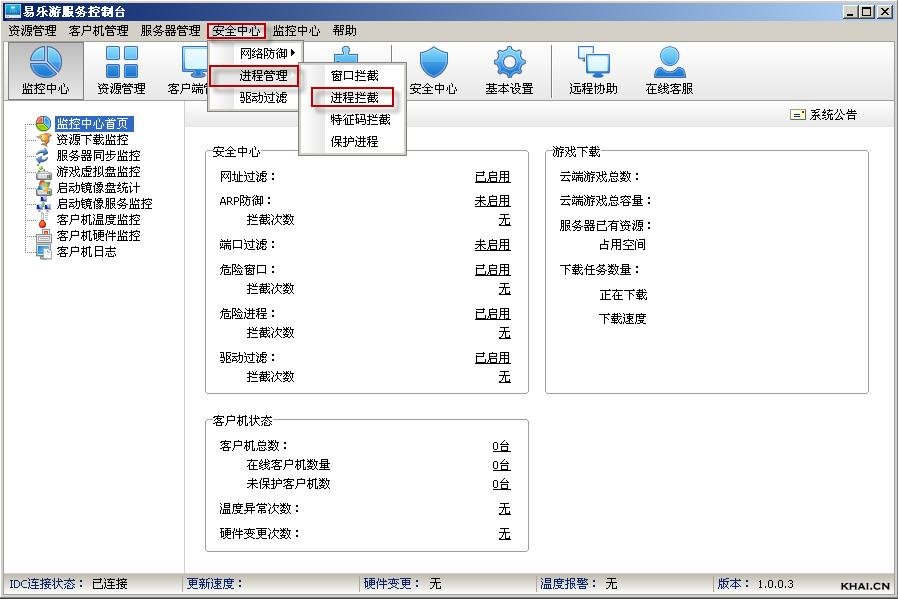Choose 进程拦截 from the submenu
Viewport: 898px width, 599px height.
(x=354, y=98)
